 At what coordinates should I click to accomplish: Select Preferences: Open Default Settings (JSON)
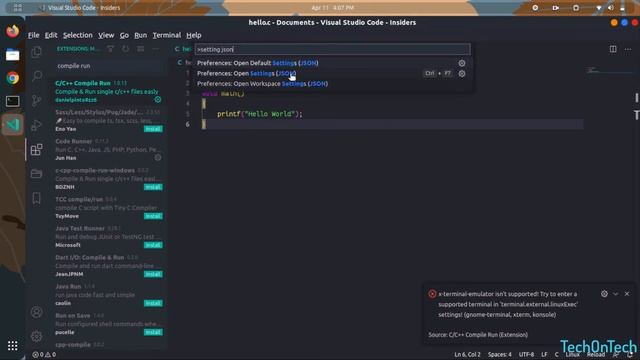[332, 63]
